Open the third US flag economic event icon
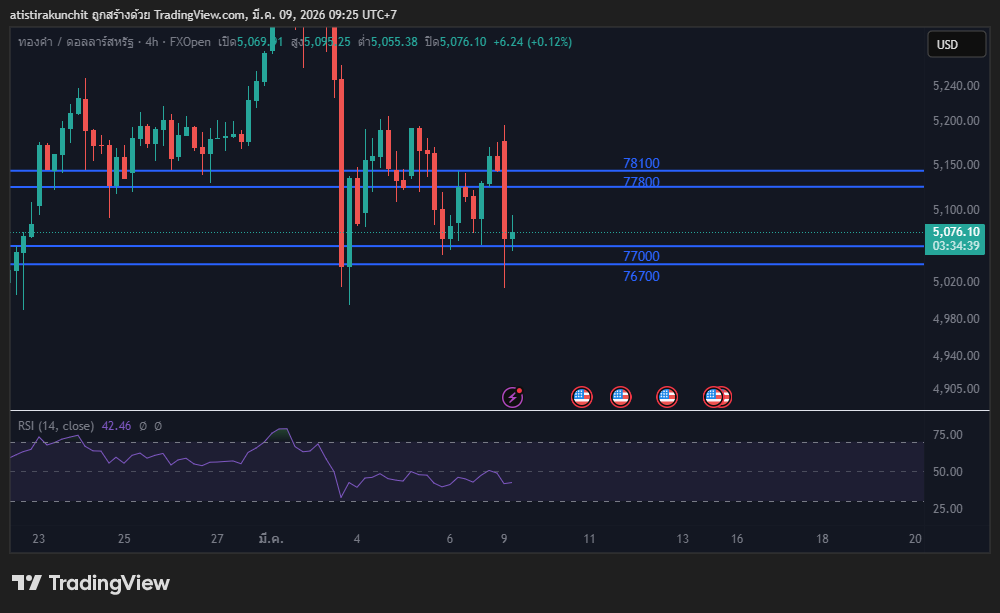Screen dimensions: 1000x613 pyautogui.click(x=667, y=397)
